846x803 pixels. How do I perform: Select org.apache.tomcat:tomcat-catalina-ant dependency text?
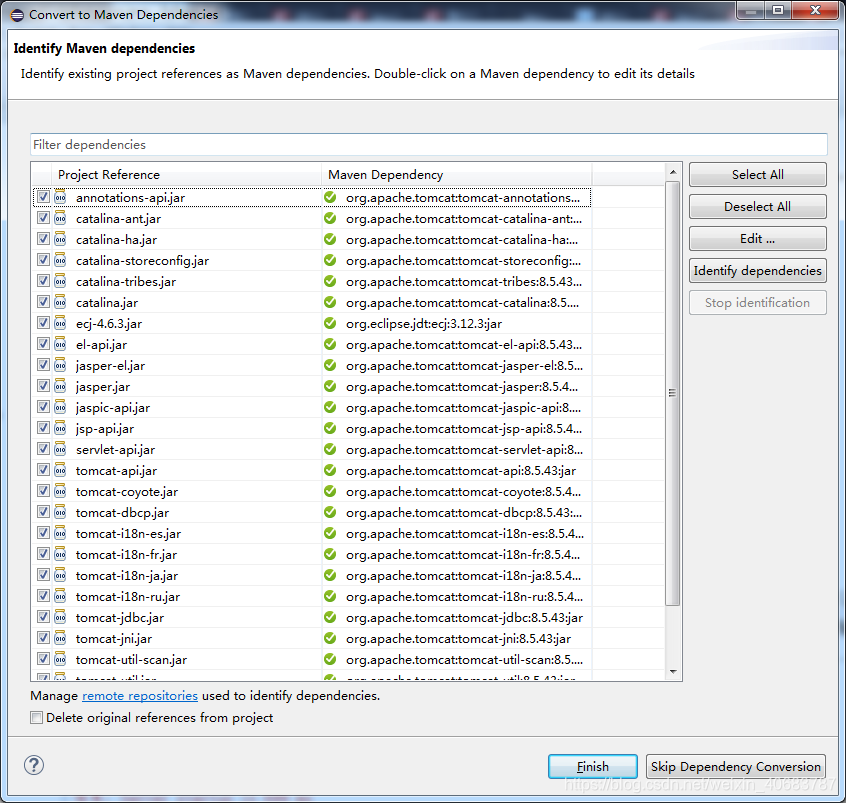click(x=464, y=219)
